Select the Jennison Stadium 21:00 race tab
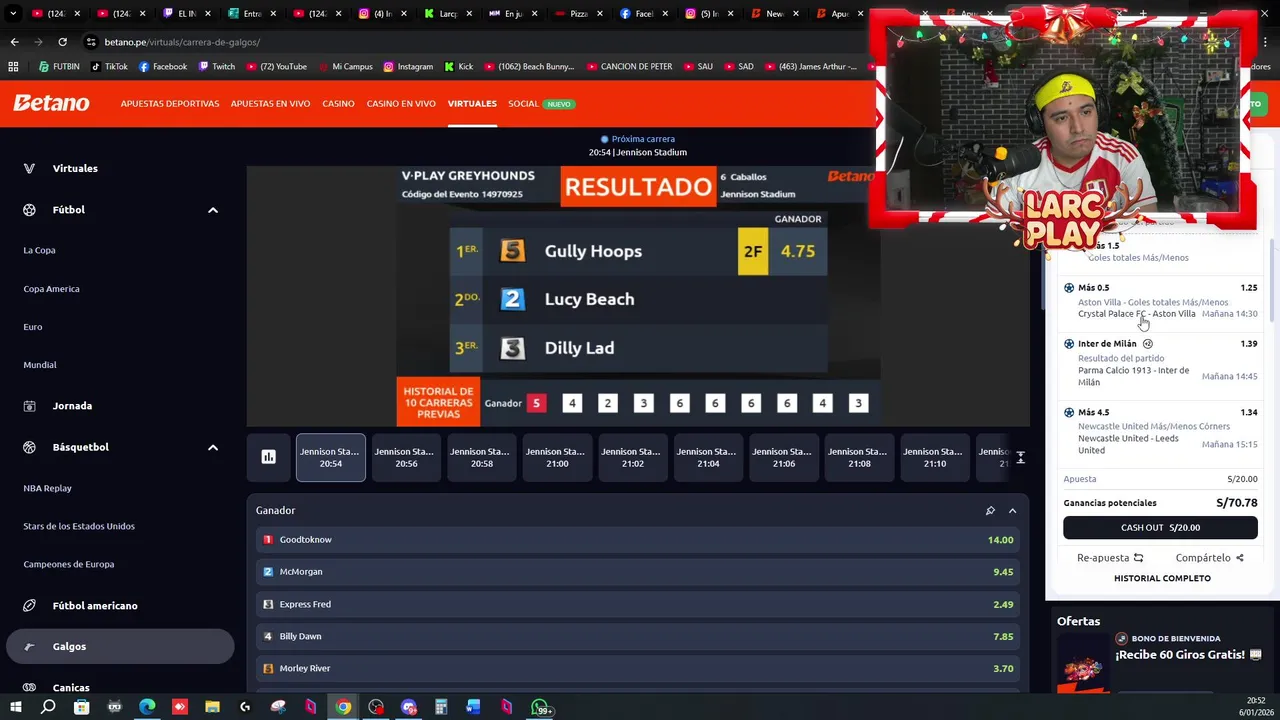Screen dimensions: 1280x720 [557, 457]
